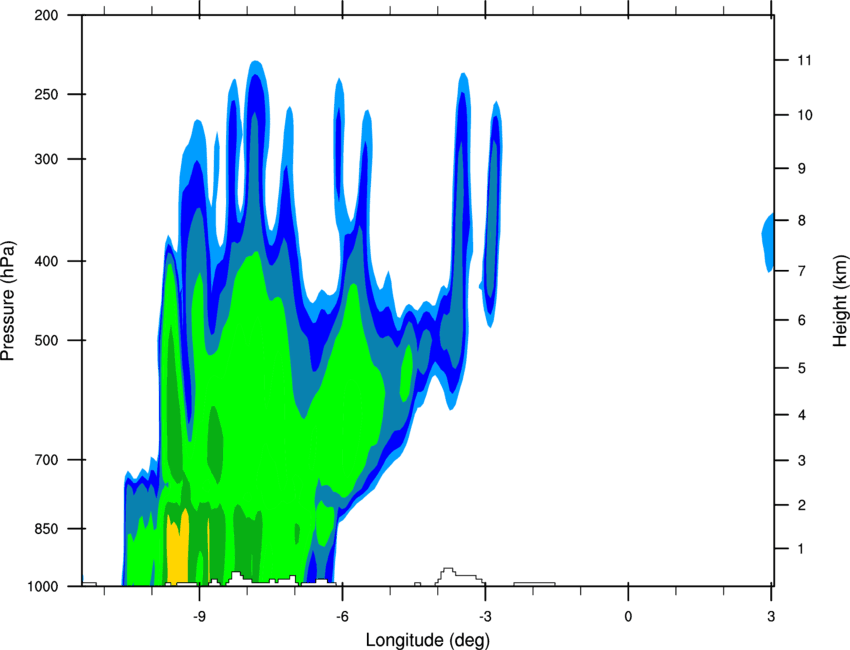Select the 200 pressure tick label
The width and height of the screenshot is (850, 650).
tap(46, 15)
